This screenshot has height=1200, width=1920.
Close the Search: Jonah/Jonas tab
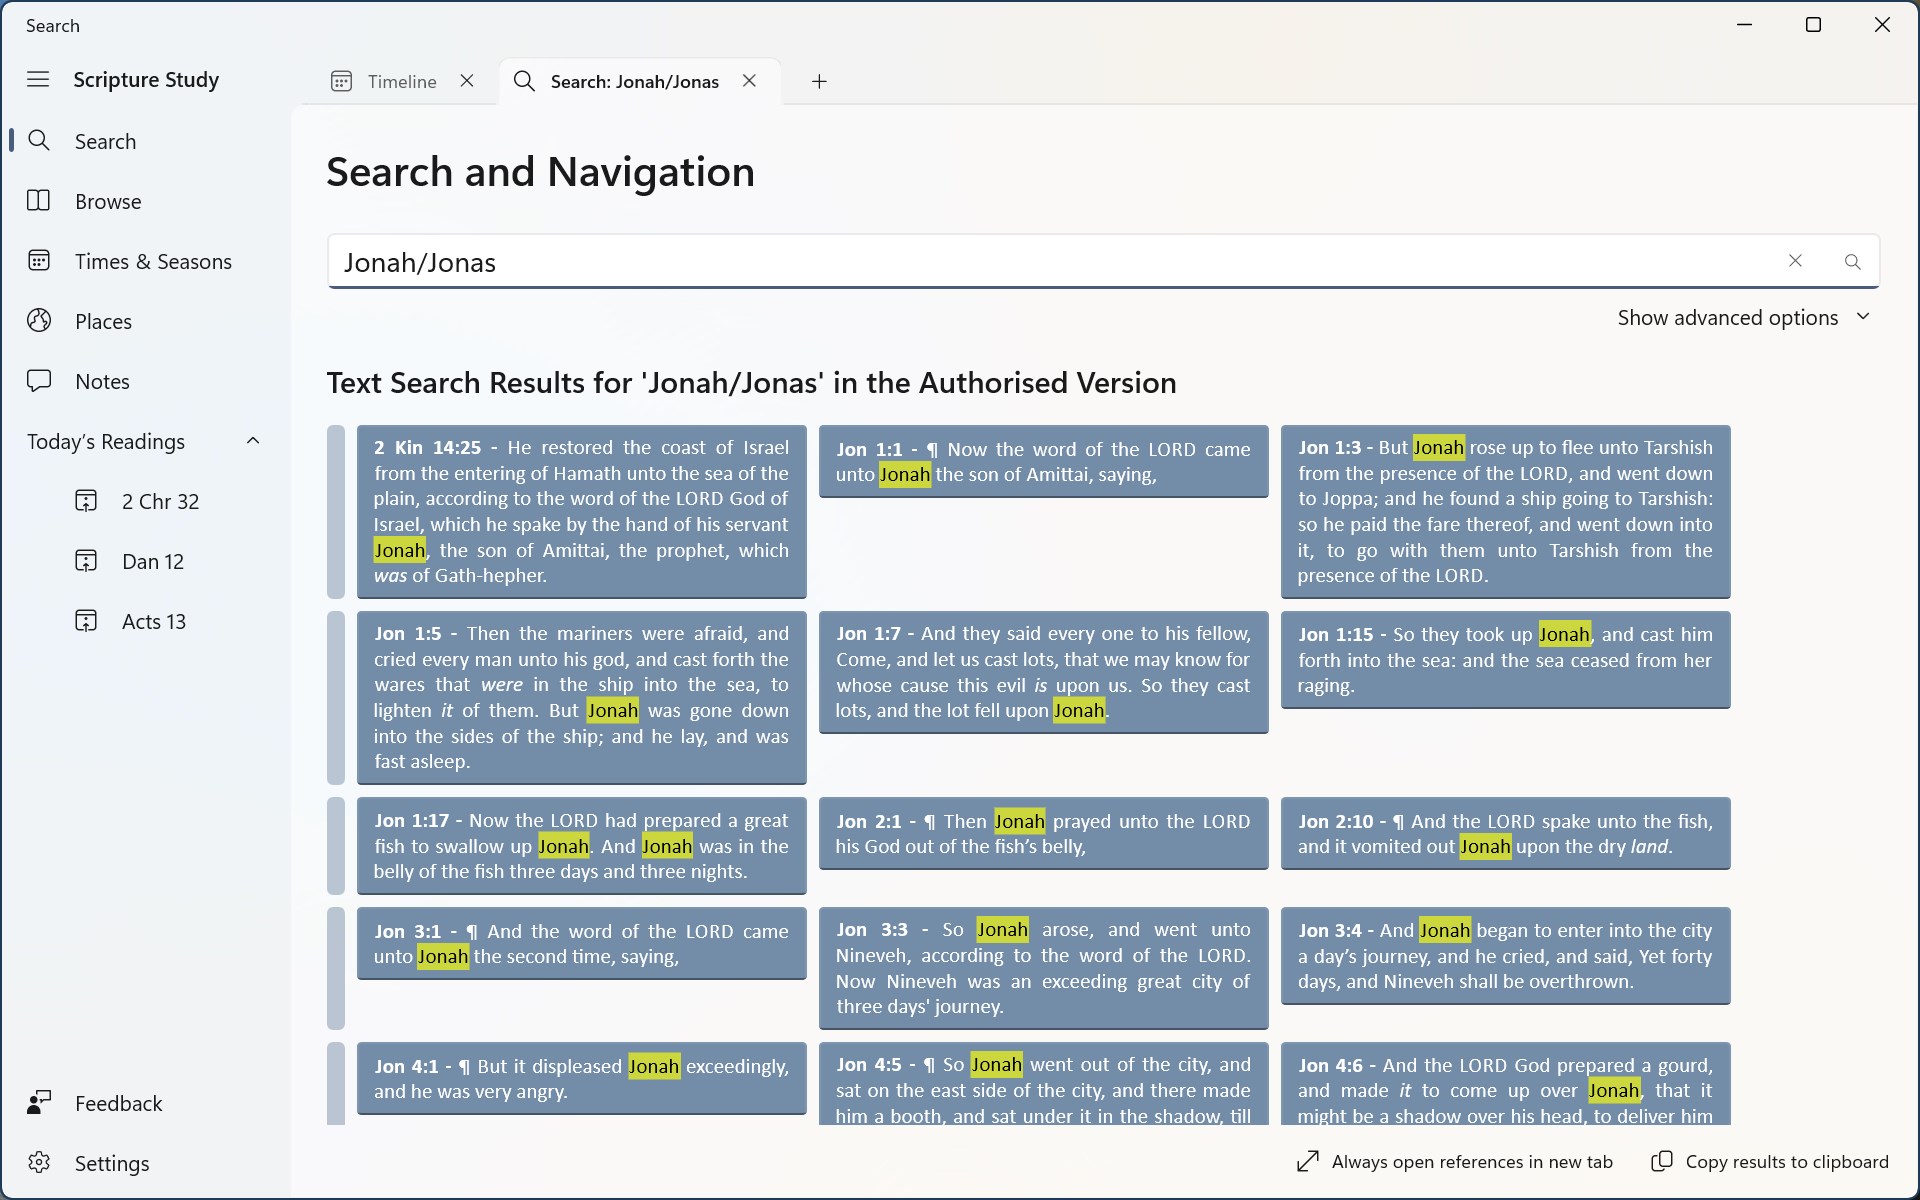(x=749, y=81)
